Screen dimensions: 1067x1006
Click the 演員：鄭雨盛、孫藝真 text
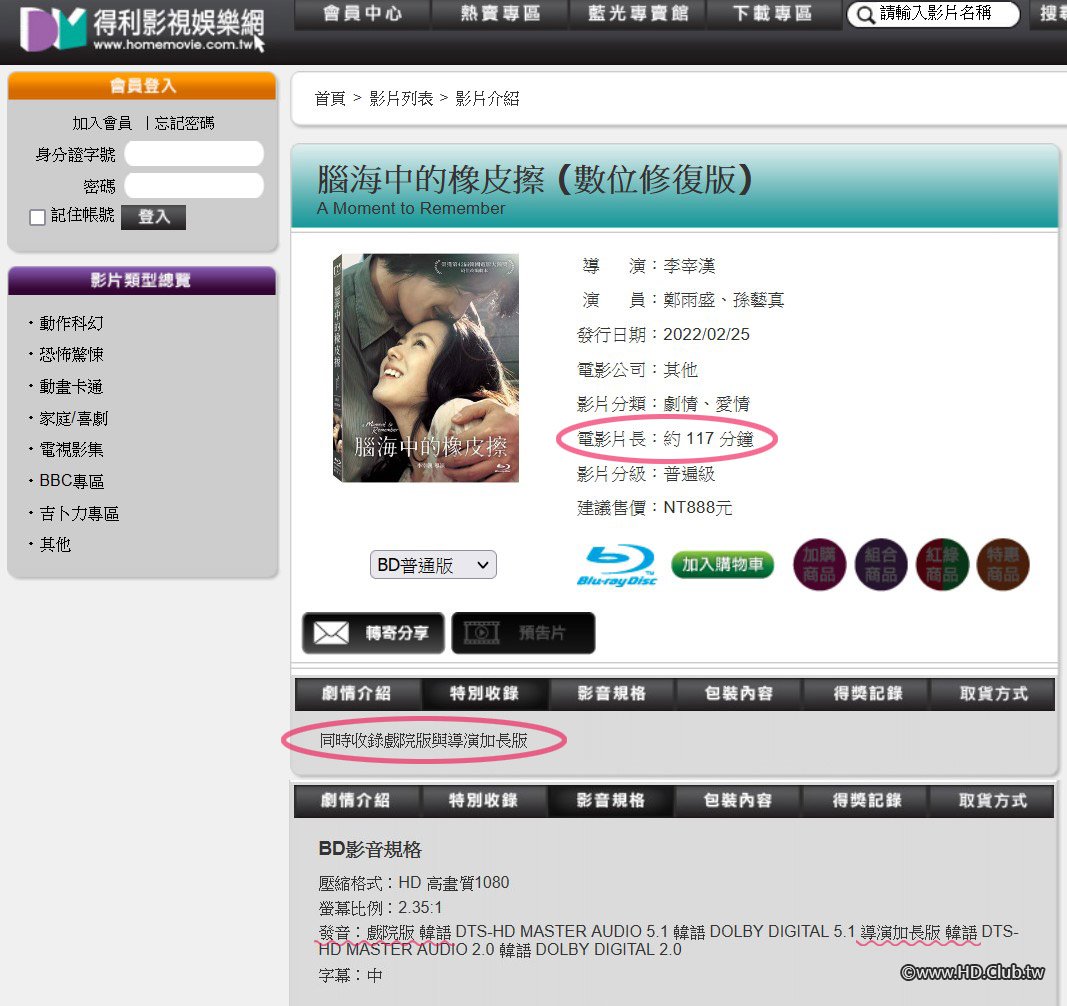[681, 300]
